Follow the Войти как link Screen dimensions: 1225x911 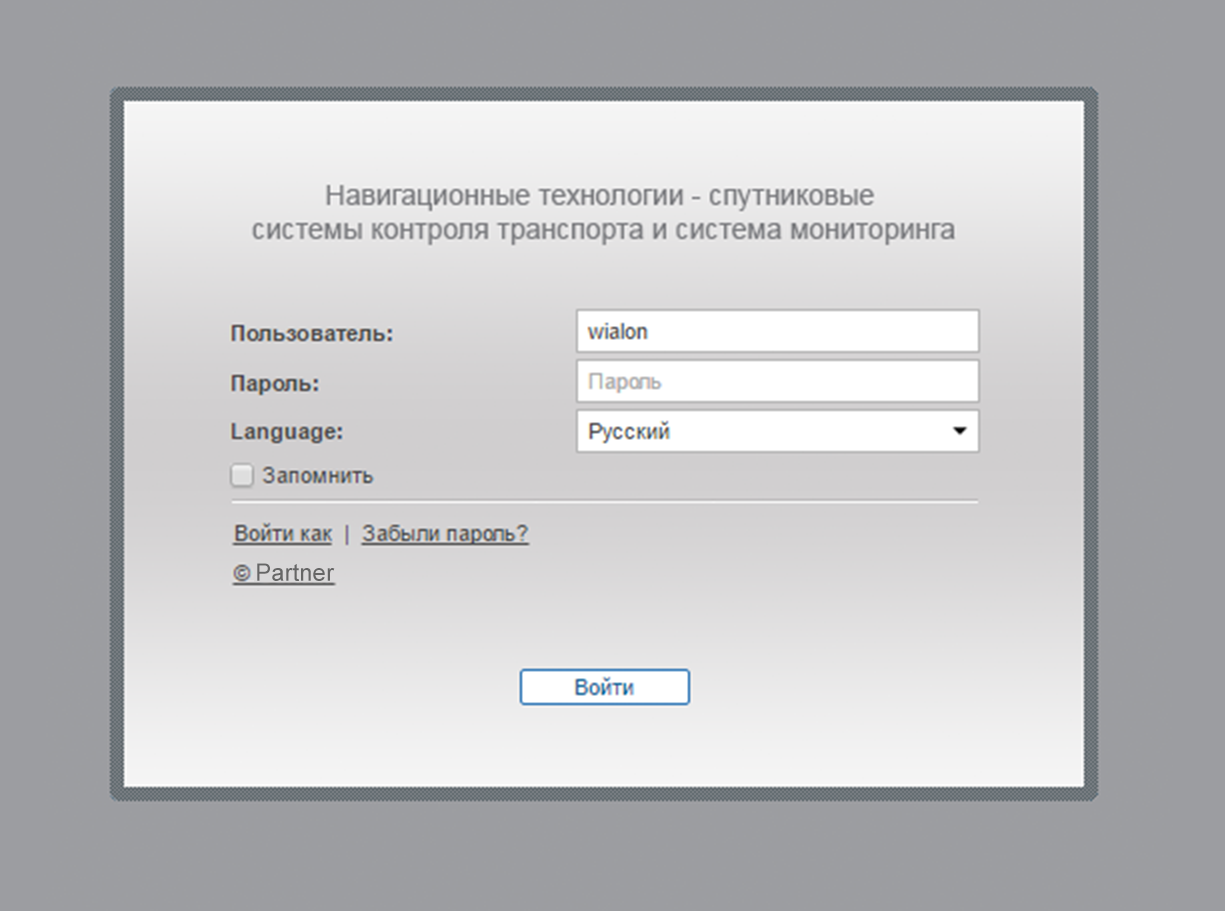tap(282, 533)
